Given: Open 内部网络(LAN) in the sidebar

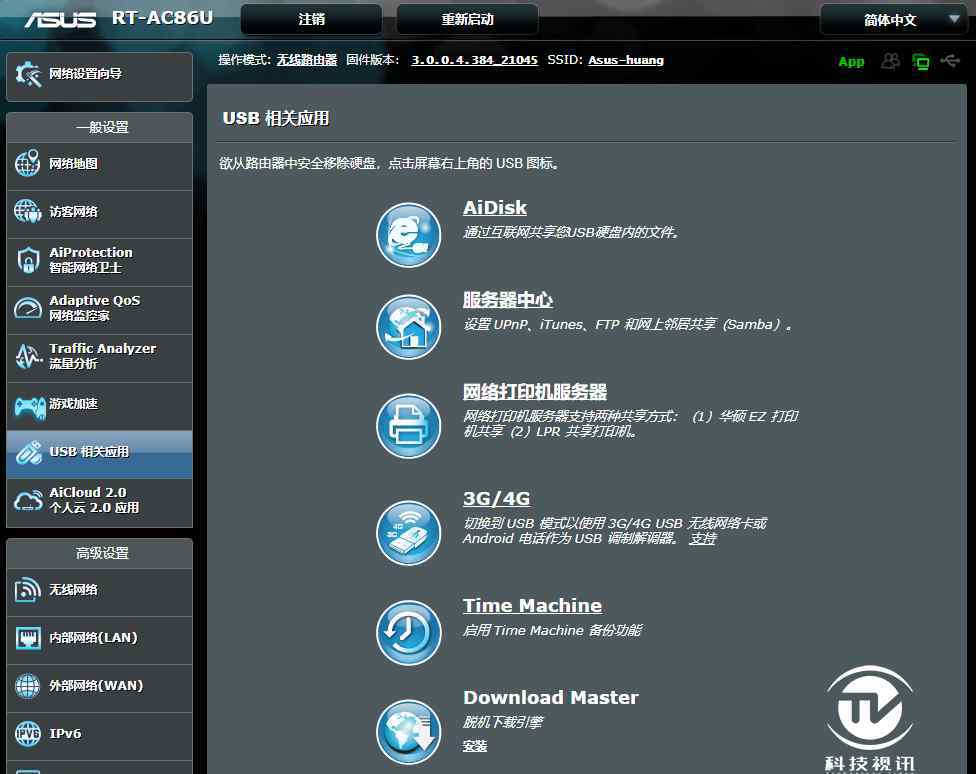Looking at the screenshot, I should tap(100, 638).
